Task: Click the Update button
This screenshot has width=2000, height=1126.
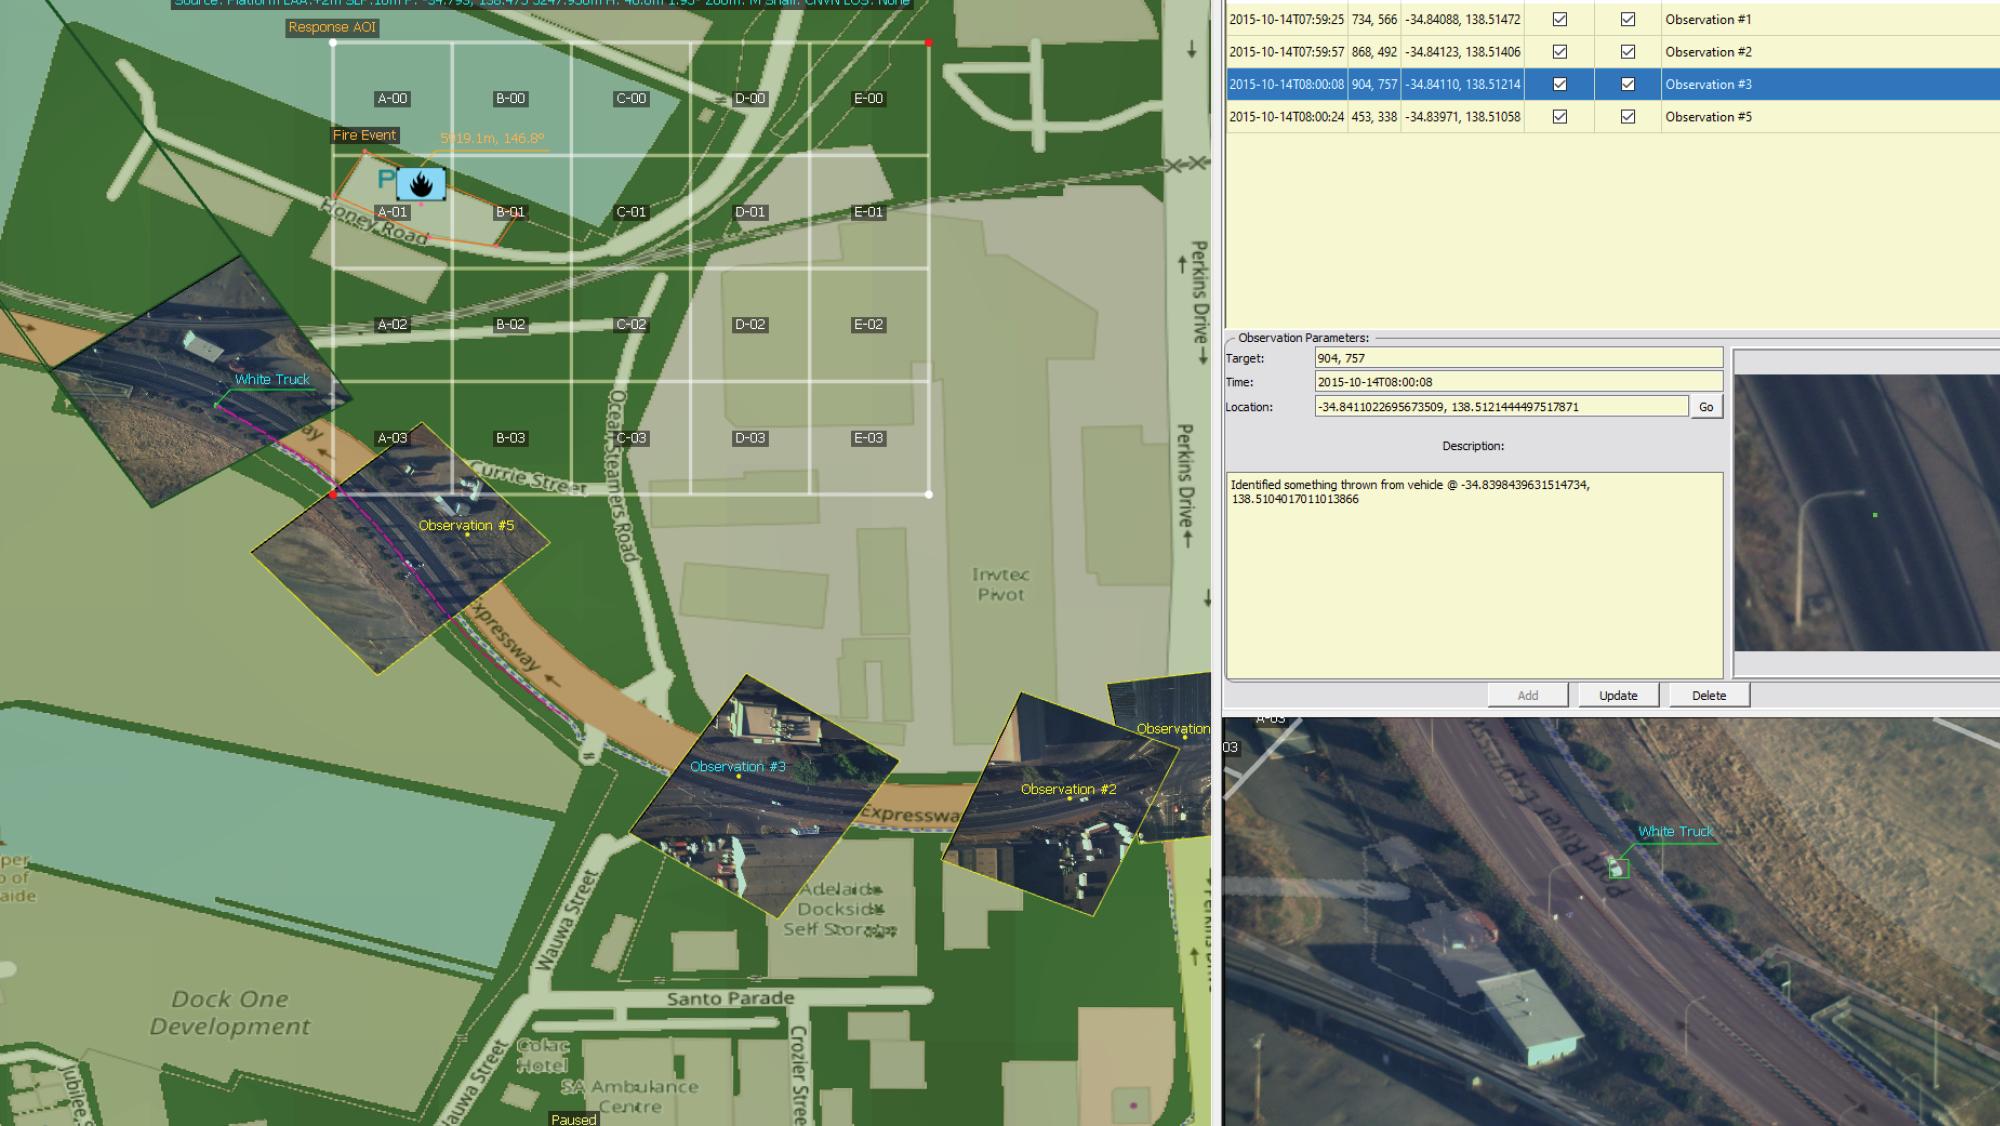Action: 1617,695
